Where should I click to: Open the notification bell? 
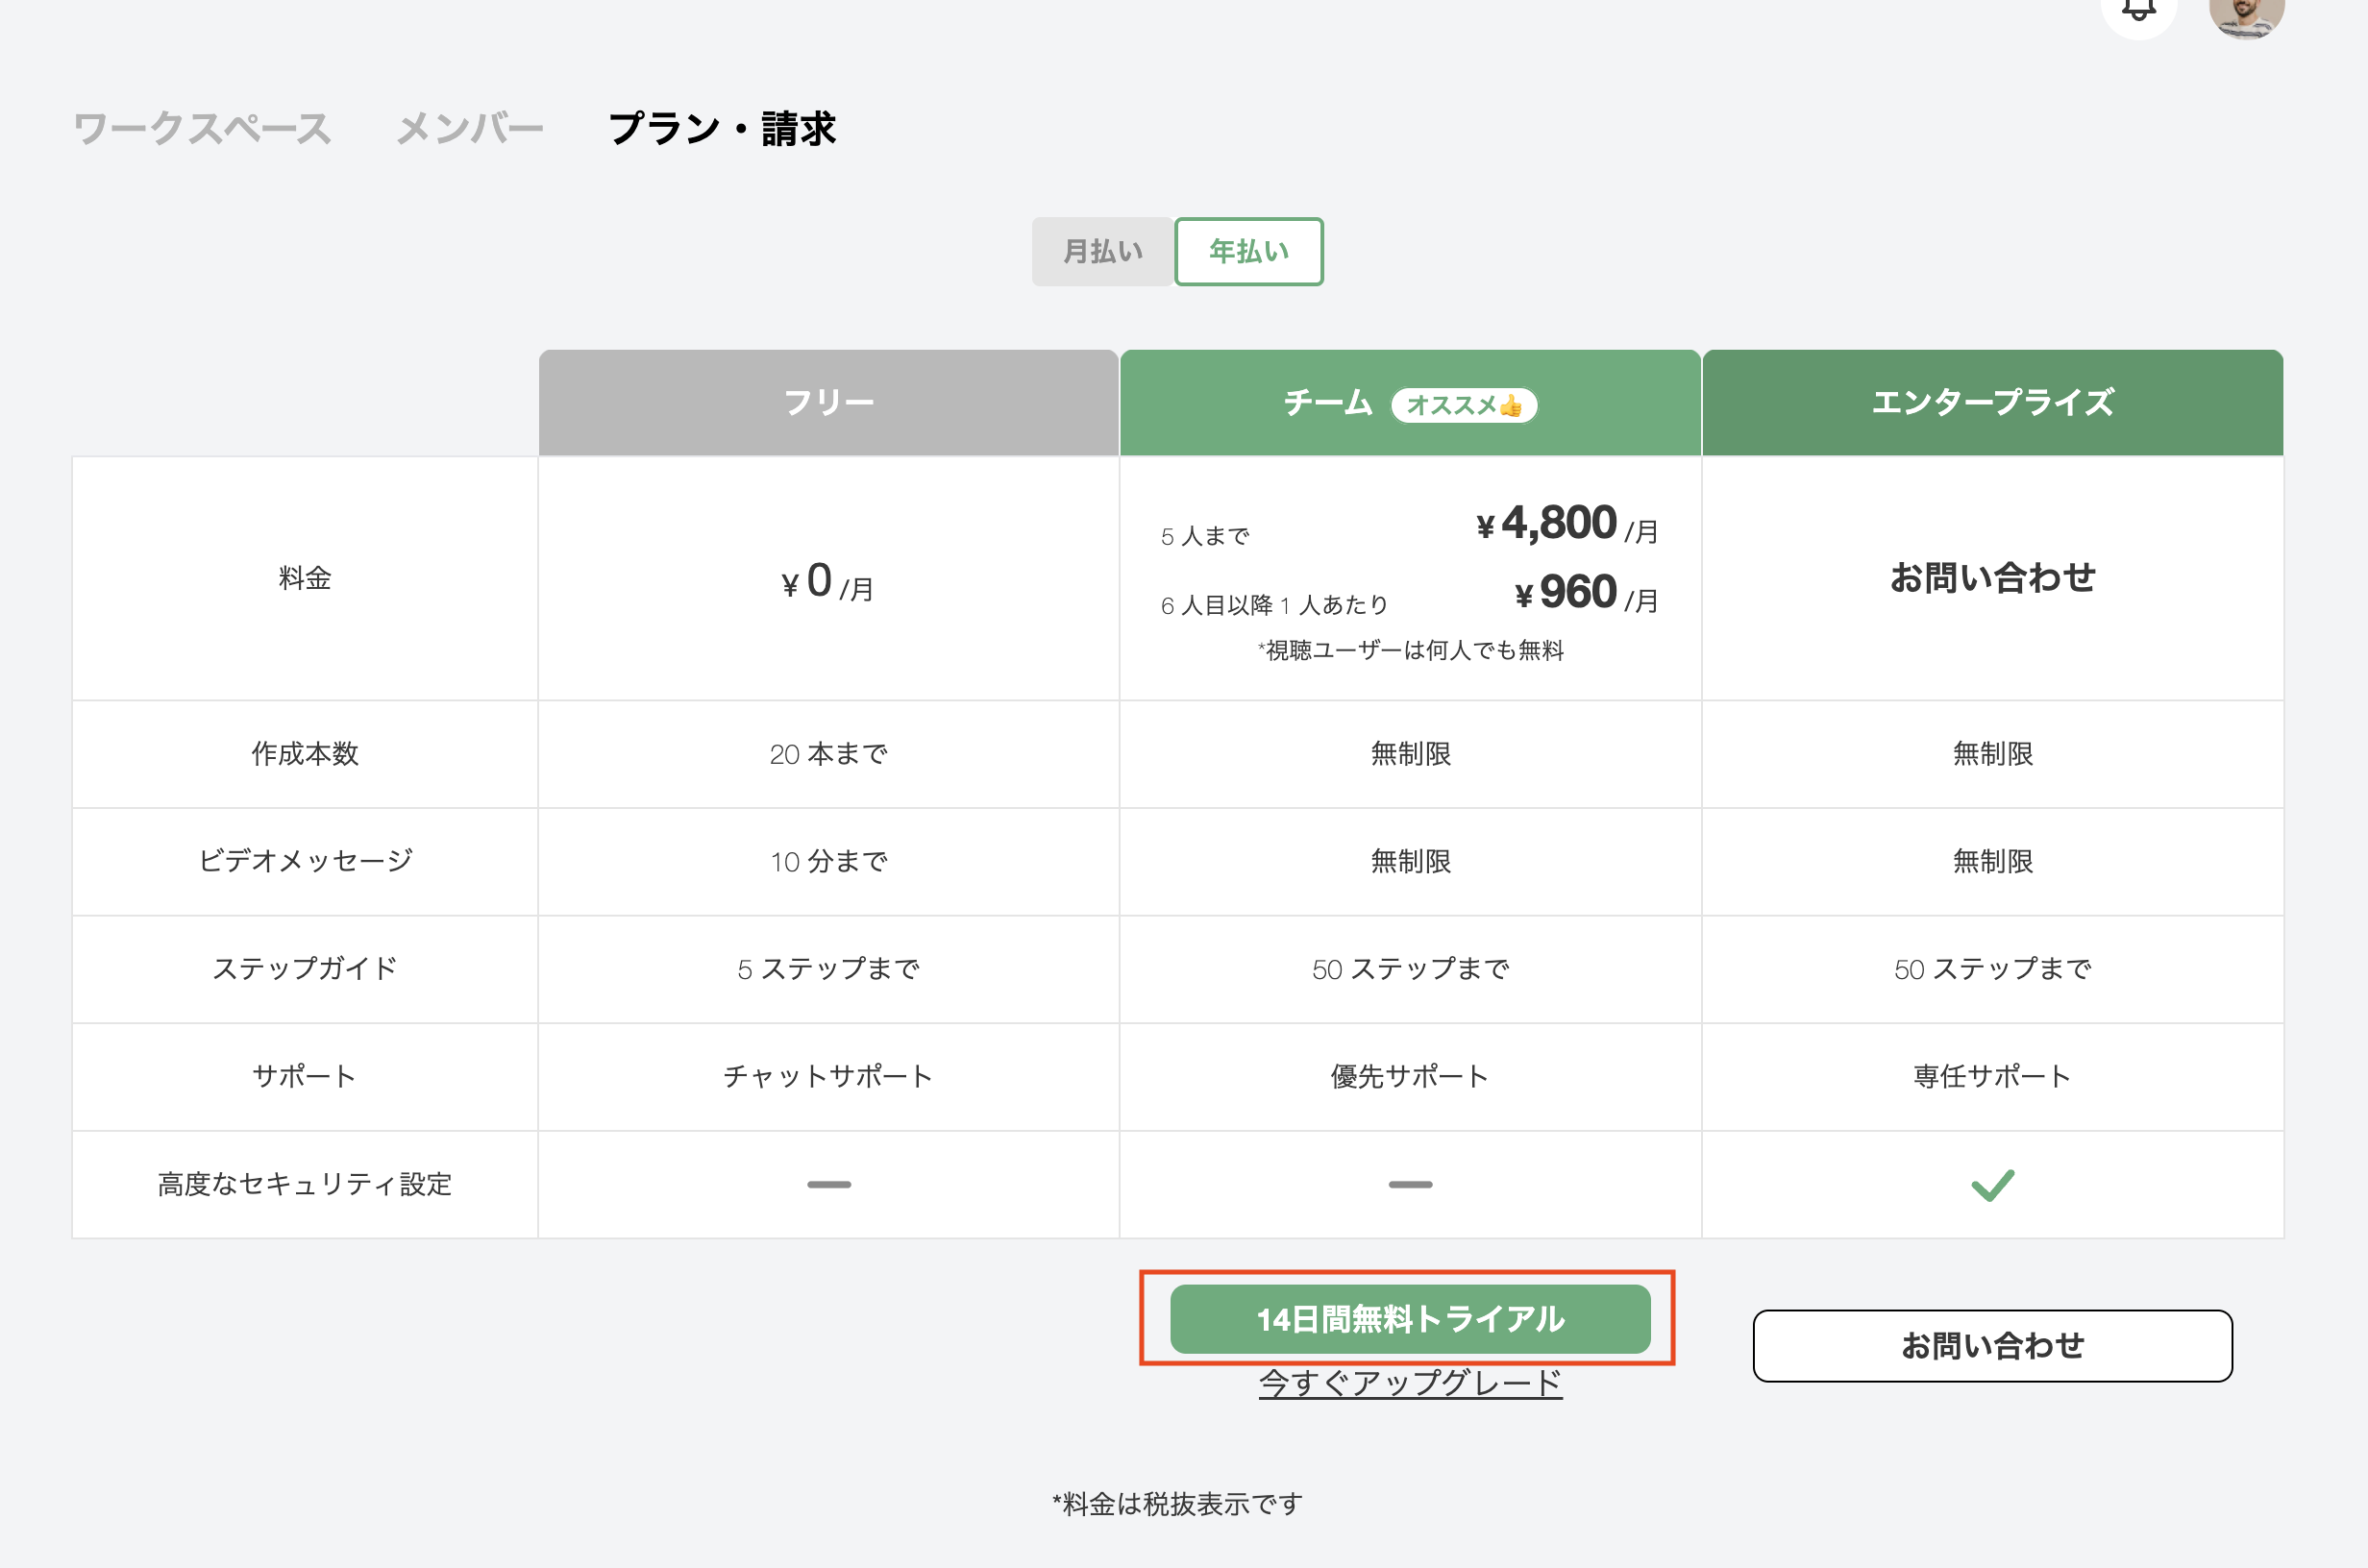(x=2139, y=12)
